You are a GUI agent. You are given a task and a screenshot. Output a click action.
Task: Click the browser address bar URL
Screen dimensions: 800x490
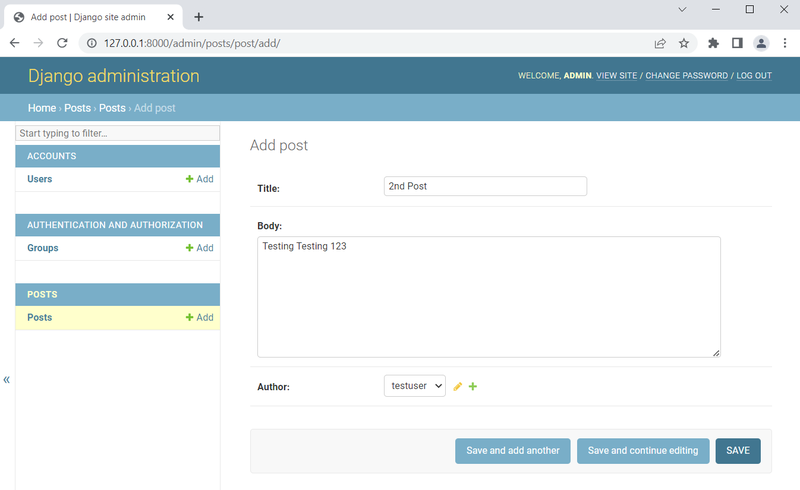coord(192,43)
